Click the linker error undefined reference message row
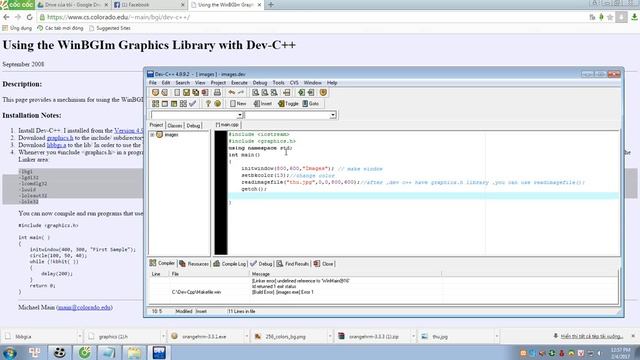 301,281
